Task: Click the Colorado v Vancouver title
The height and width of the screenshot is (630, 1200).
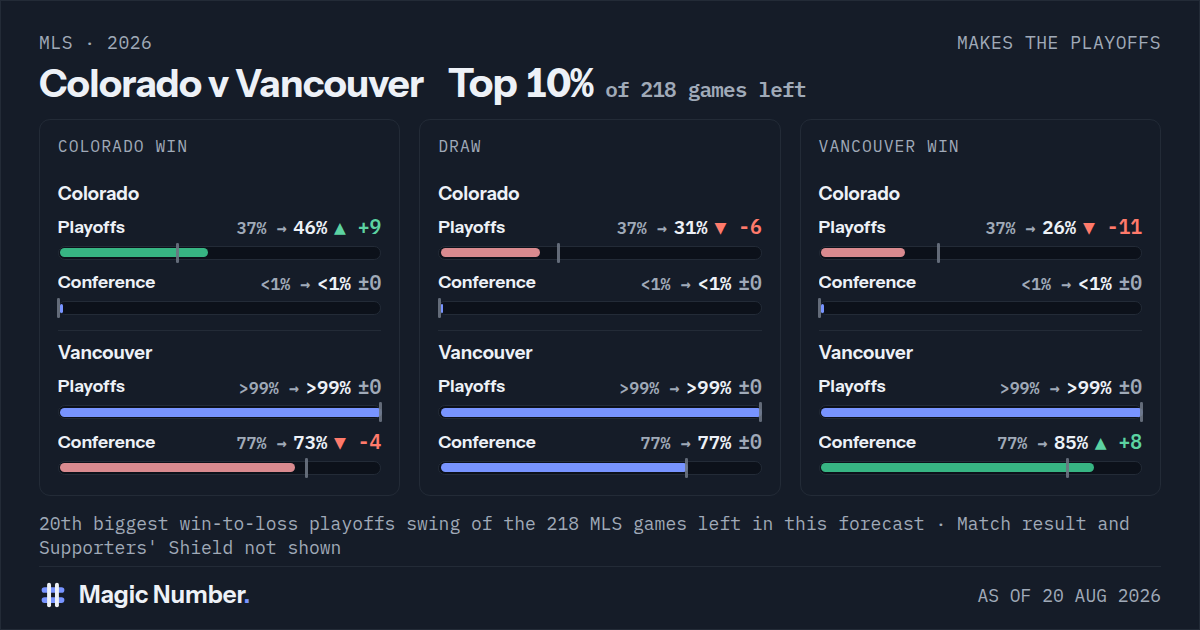Action: pos(231,84)
